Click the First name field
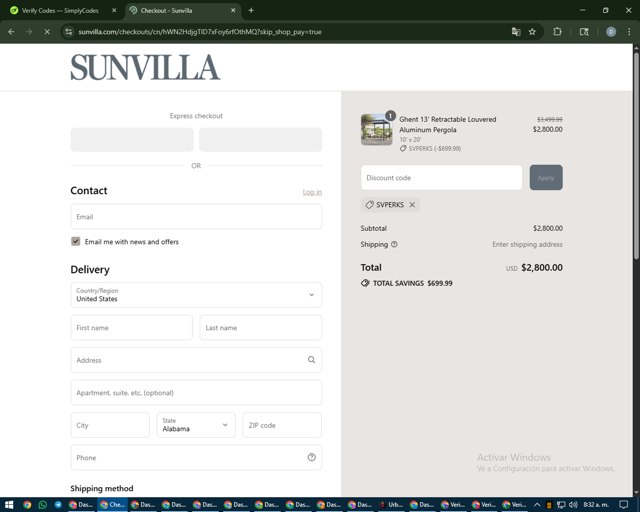 pos(131,327)
